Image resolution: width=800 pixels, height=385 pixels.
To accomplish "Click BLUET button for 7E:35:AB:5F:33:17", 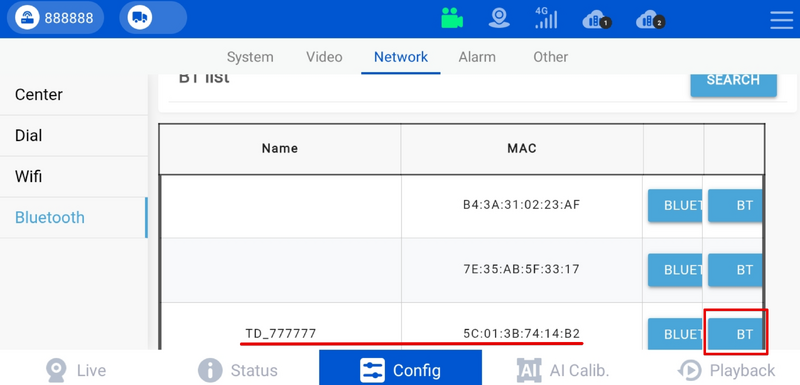I will [675, 270].
